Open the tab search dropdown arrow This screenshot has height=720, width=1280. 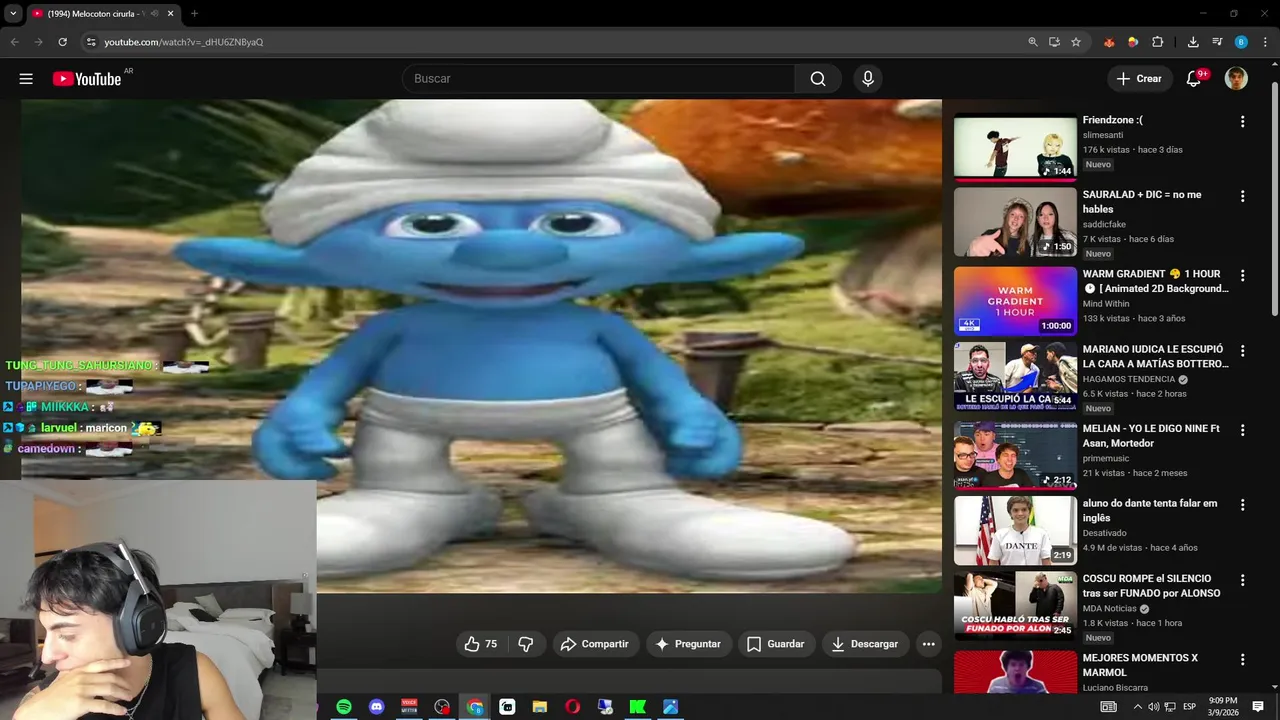click(x=13, y=14)
